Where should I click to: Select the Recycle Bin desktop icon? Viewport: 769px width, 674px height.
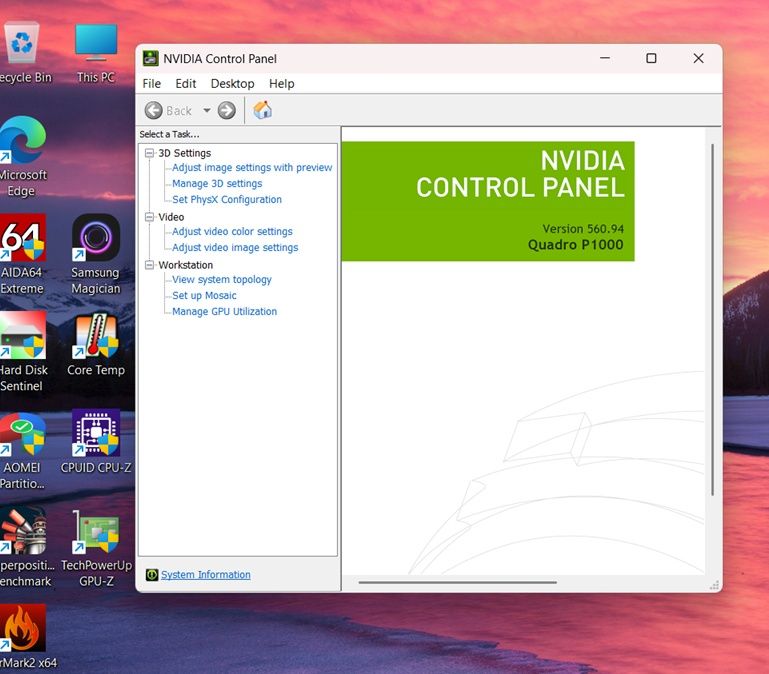pyautogui.click(x=22, y=52)
